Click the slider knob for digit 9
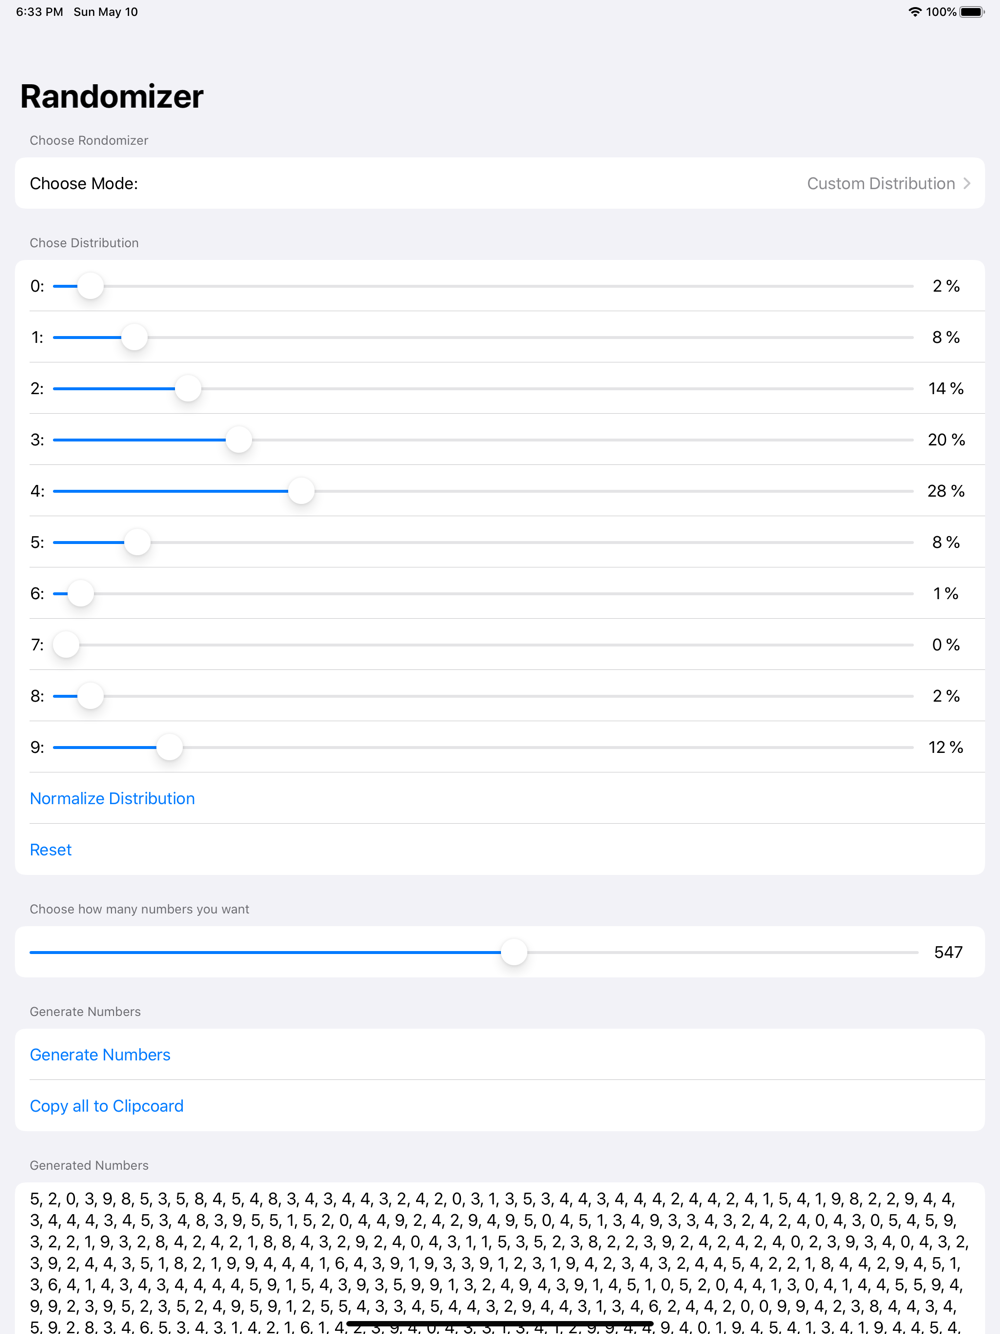Viewport: 1000px width, 1334px height. 170,747
